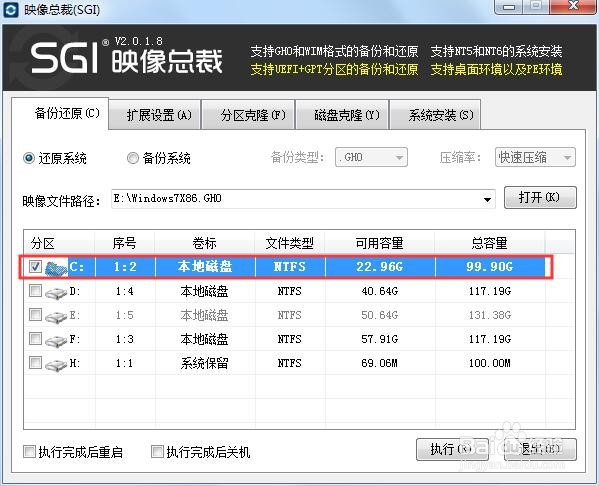Enable 执行完成后关机 checkbox

pos(157,452)
